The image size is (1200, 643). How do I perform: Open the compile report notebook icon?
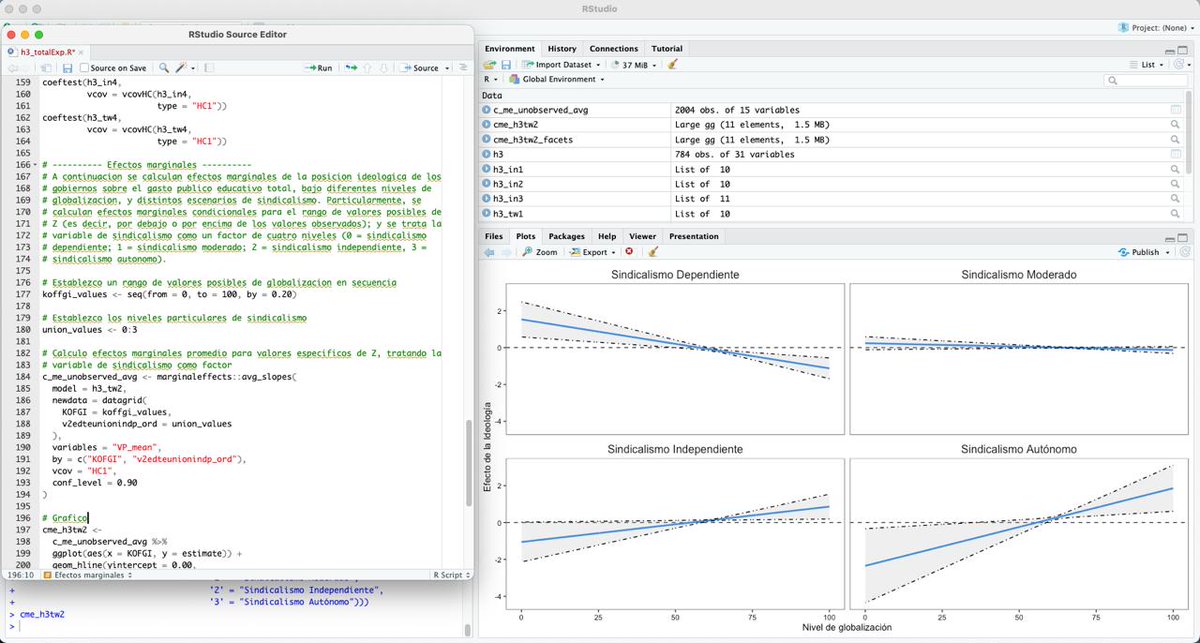coord(208,68)
